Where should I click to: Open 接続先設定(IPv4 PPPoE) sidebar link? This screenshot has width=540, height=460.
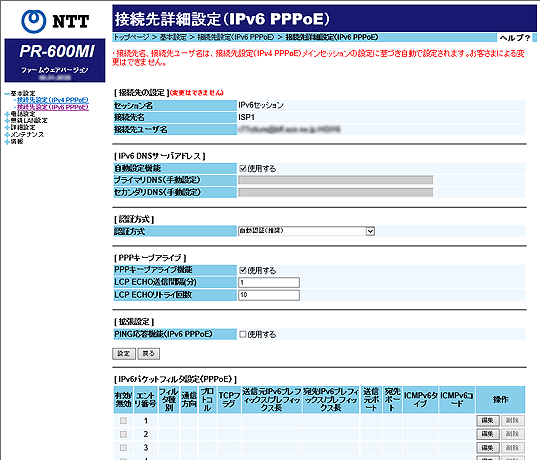[x=53, y=100]
